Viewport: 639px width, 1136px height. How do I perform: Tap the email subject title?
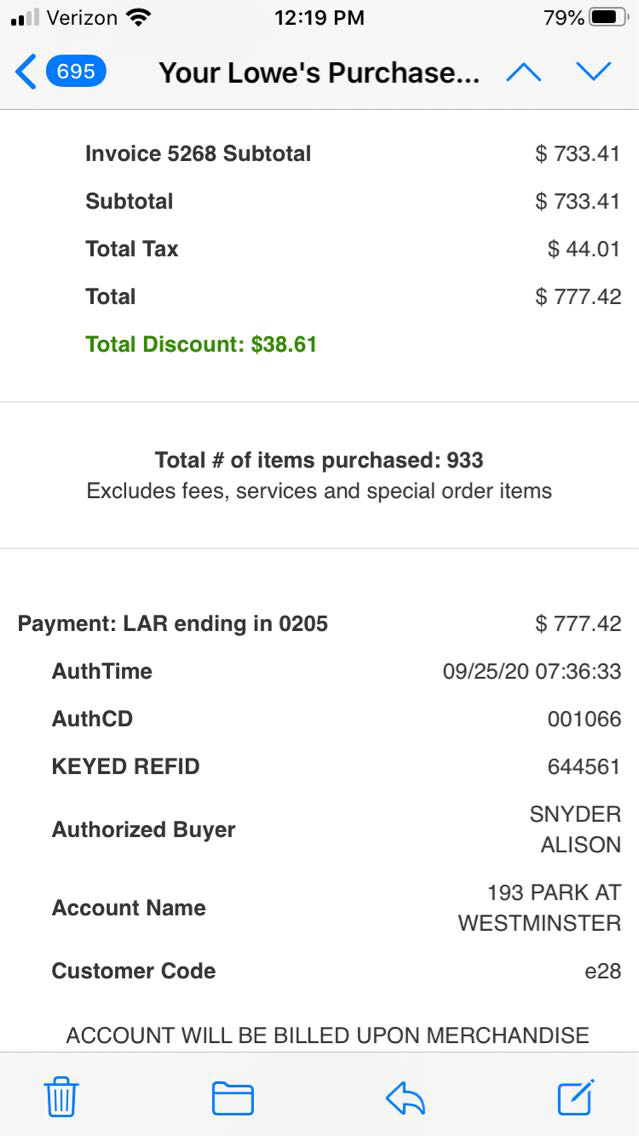(319, 73)
